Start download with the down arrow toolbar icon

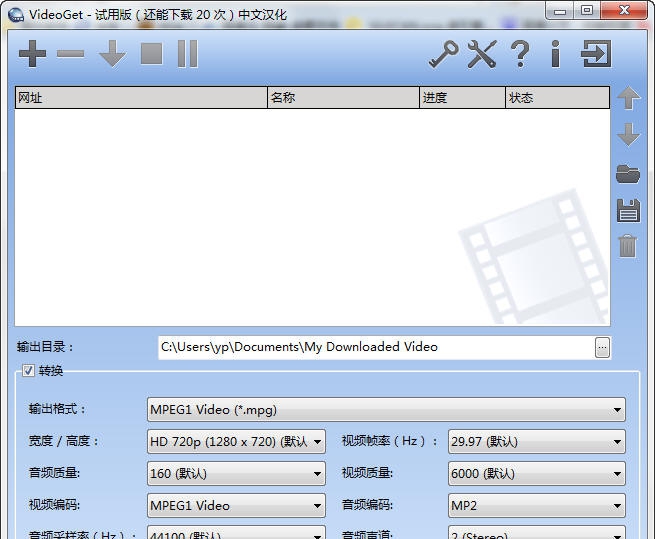coord(112,53)
